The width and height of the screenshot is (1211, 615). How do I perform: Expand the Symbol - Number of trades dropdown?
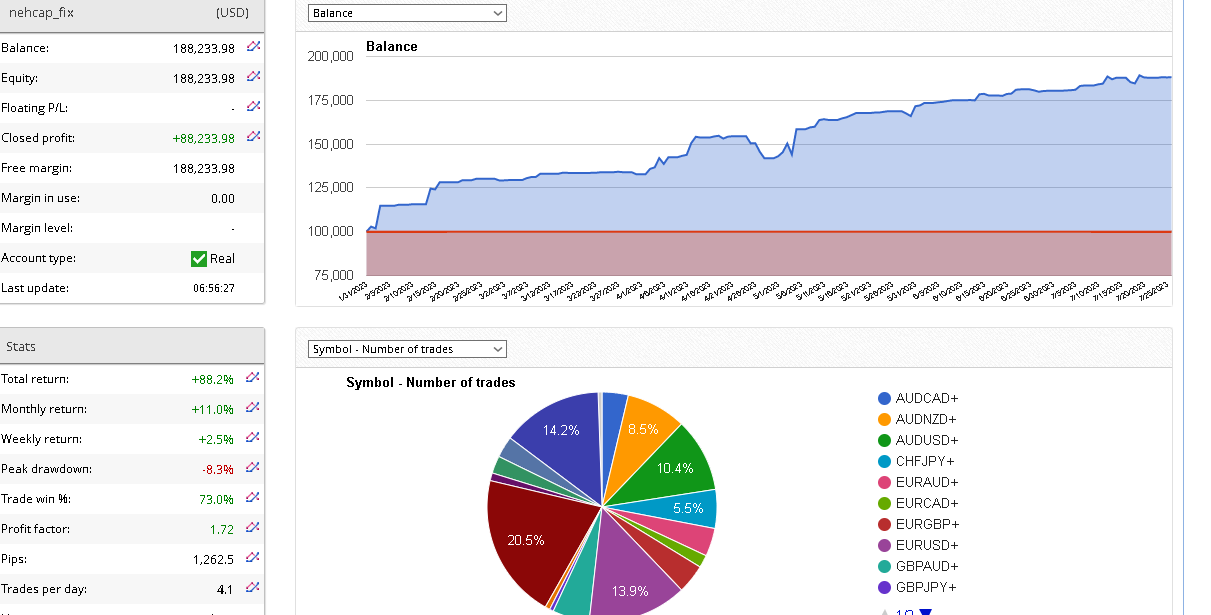click(x=407, y=349)
